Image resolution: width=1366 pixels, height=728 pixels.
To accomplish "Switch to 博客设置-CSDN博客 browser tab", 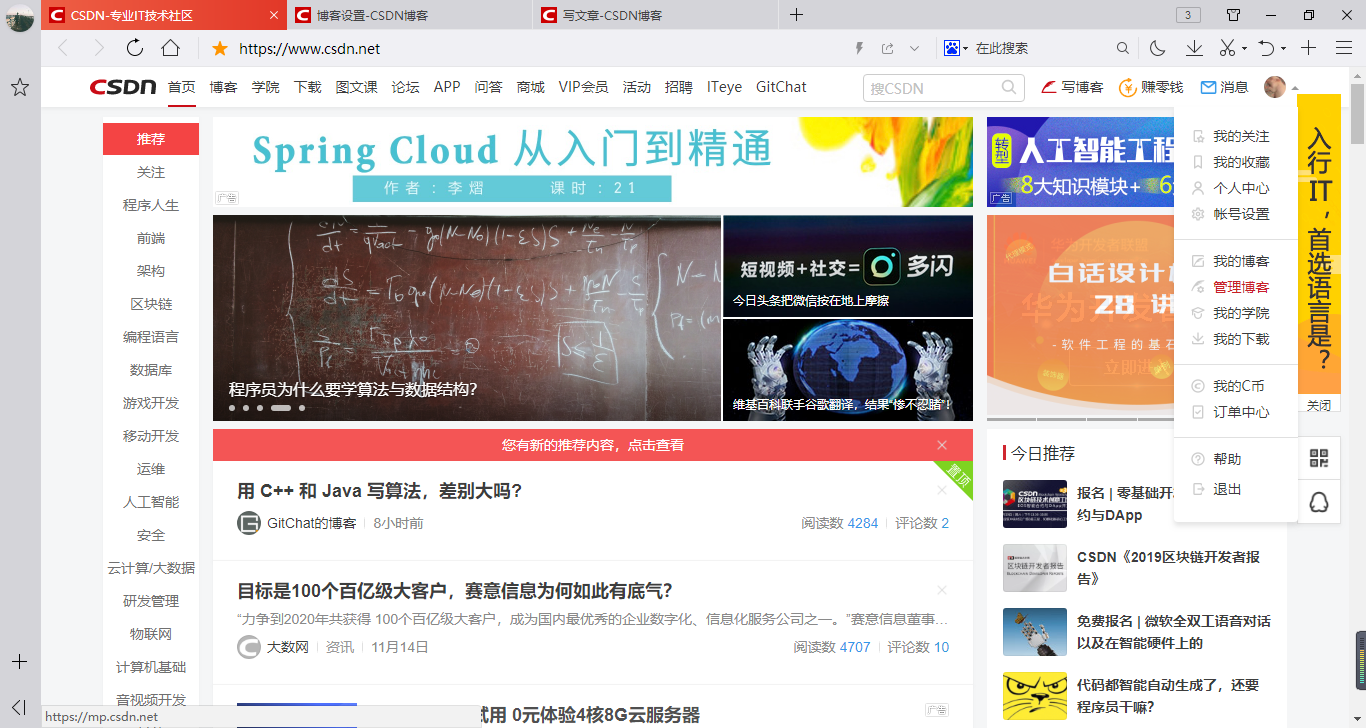I will (x=411, y=15).
